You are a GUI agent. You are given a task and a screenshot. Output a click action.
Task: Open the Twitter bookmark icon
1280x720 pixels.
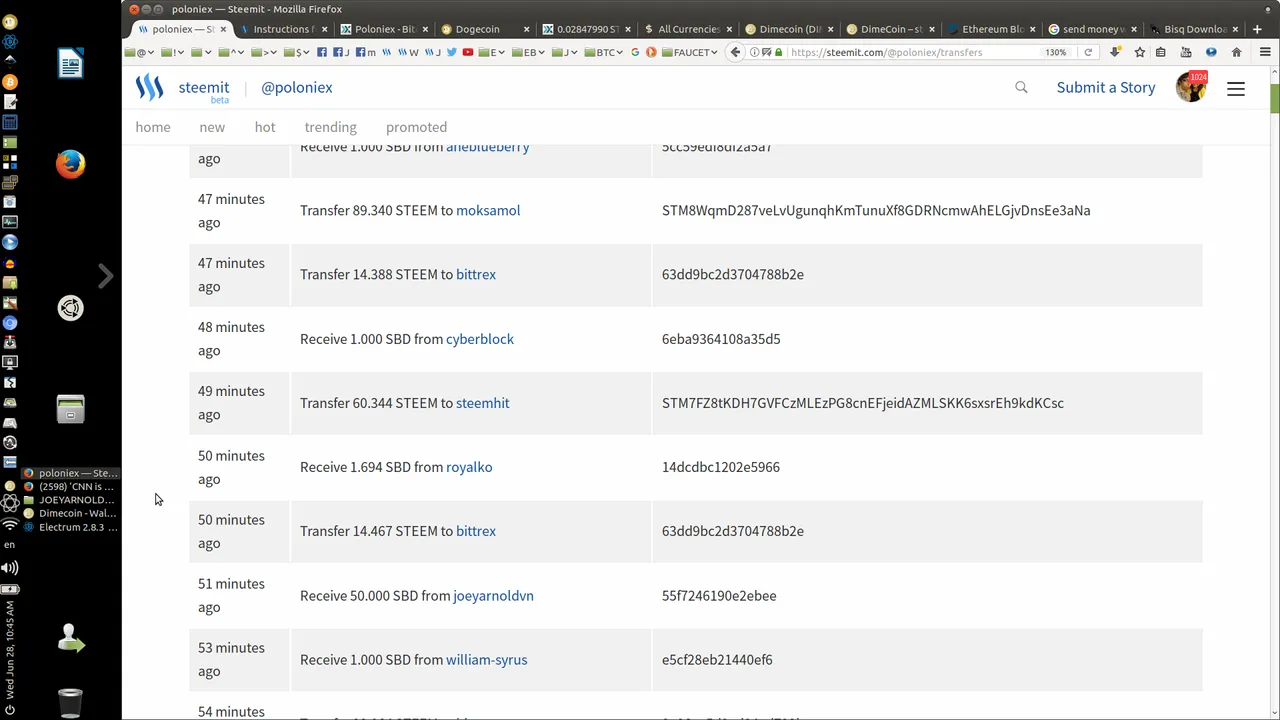coord(454,52)
